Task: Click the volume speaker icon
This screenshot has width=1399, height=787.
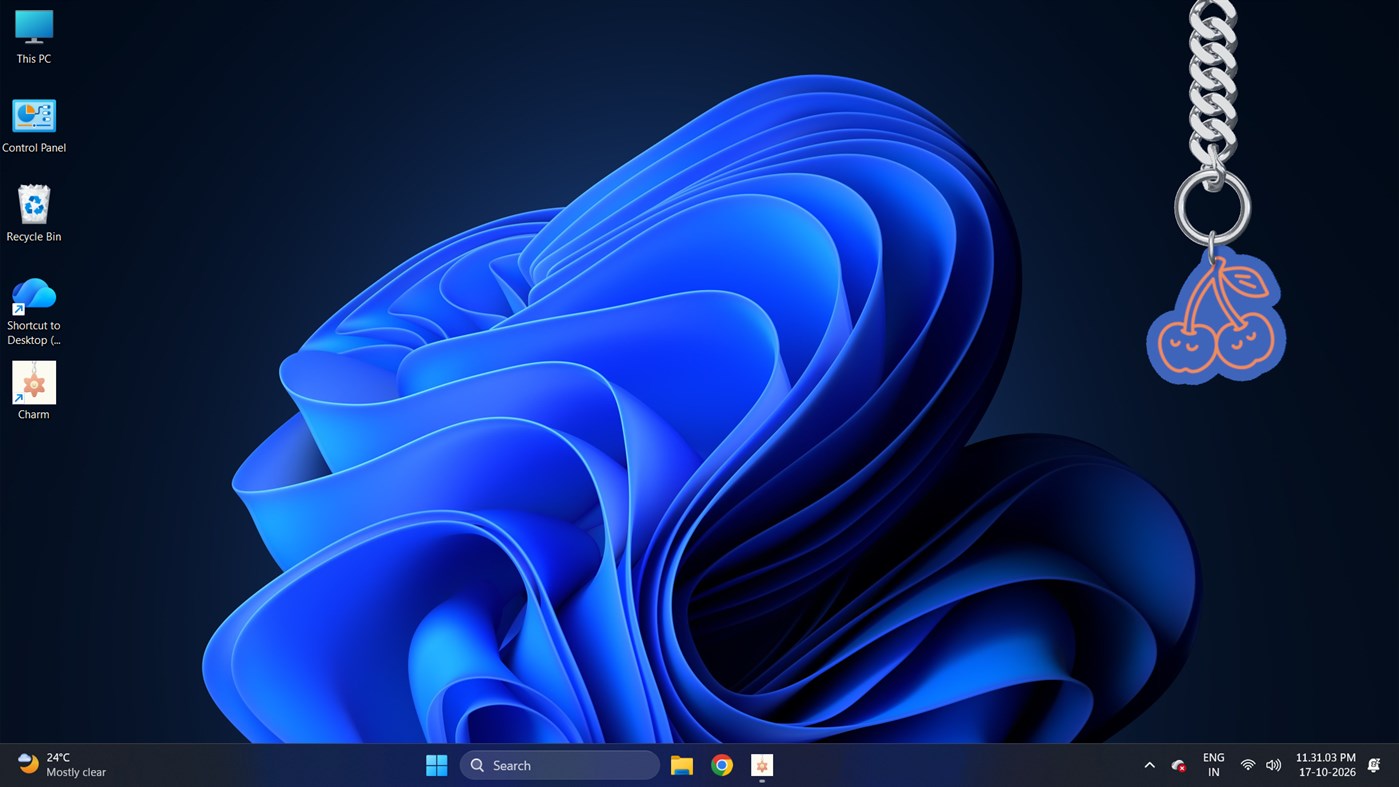Action: point(1273,766)
